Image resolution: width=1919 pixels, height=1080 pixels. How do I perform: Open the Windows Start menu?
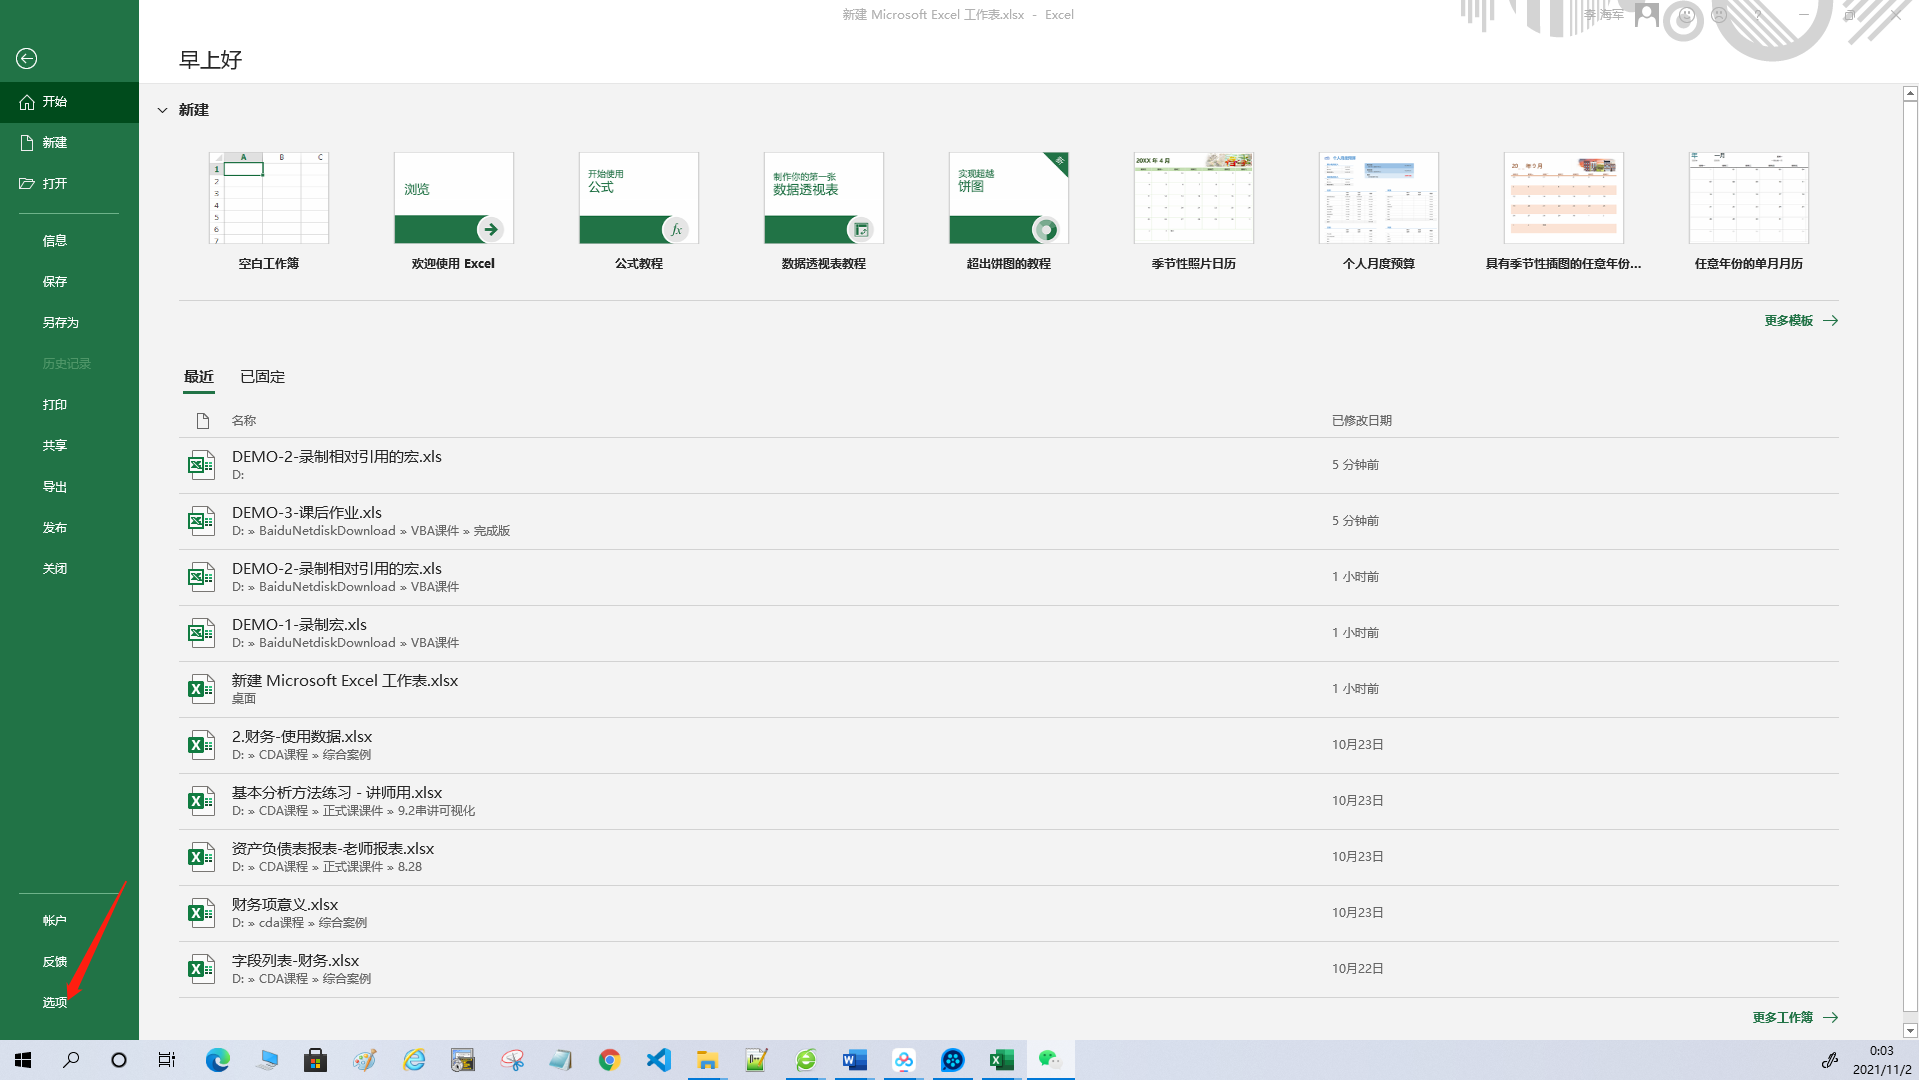click(24, 1060)
